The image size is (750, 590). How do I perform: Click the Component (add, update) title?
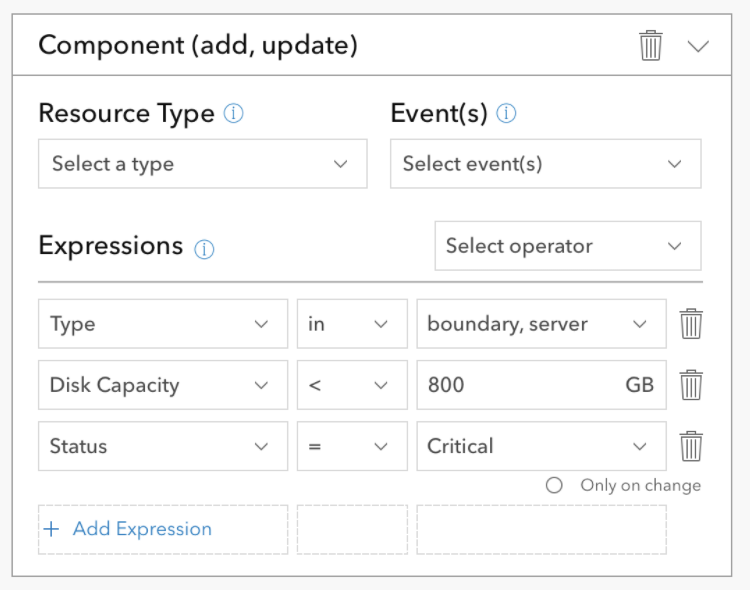pyautogui.click(x=198, y=45)
